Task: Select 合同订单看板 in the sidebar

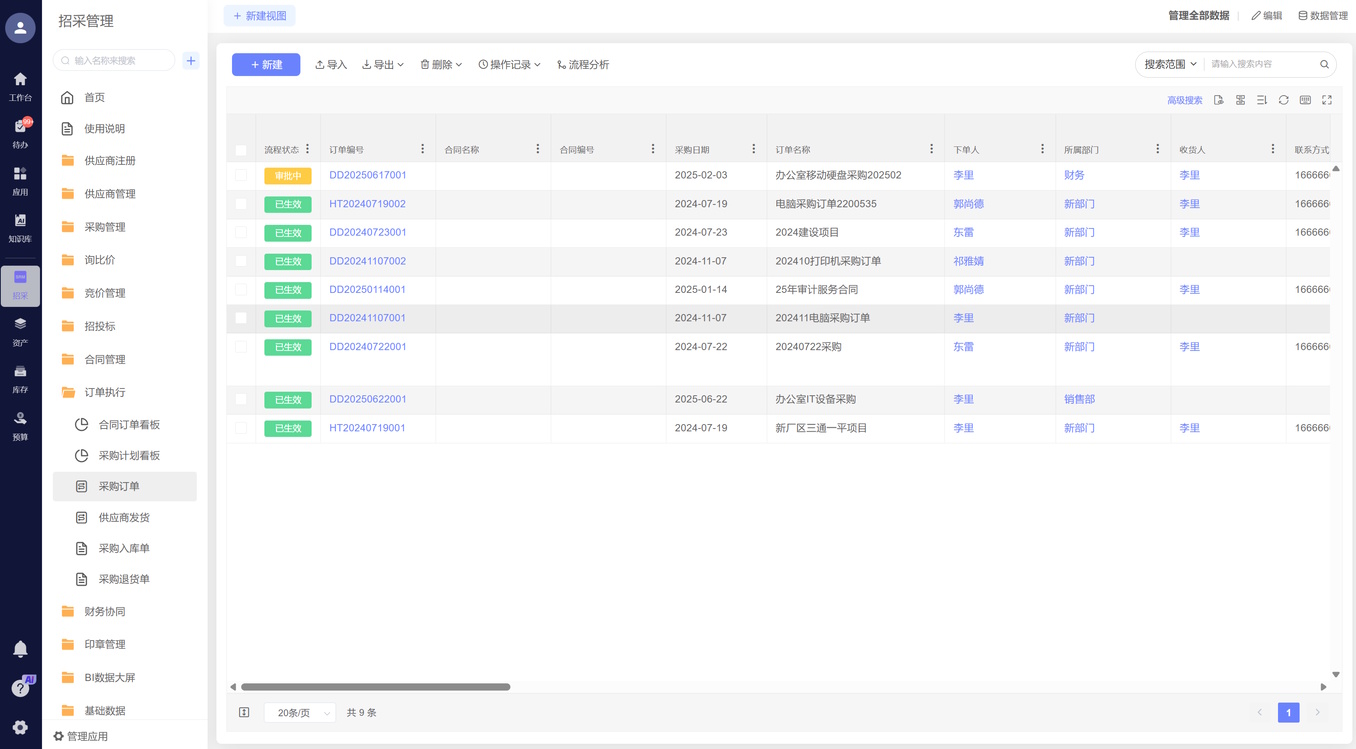Action: (x=128, y=425)
